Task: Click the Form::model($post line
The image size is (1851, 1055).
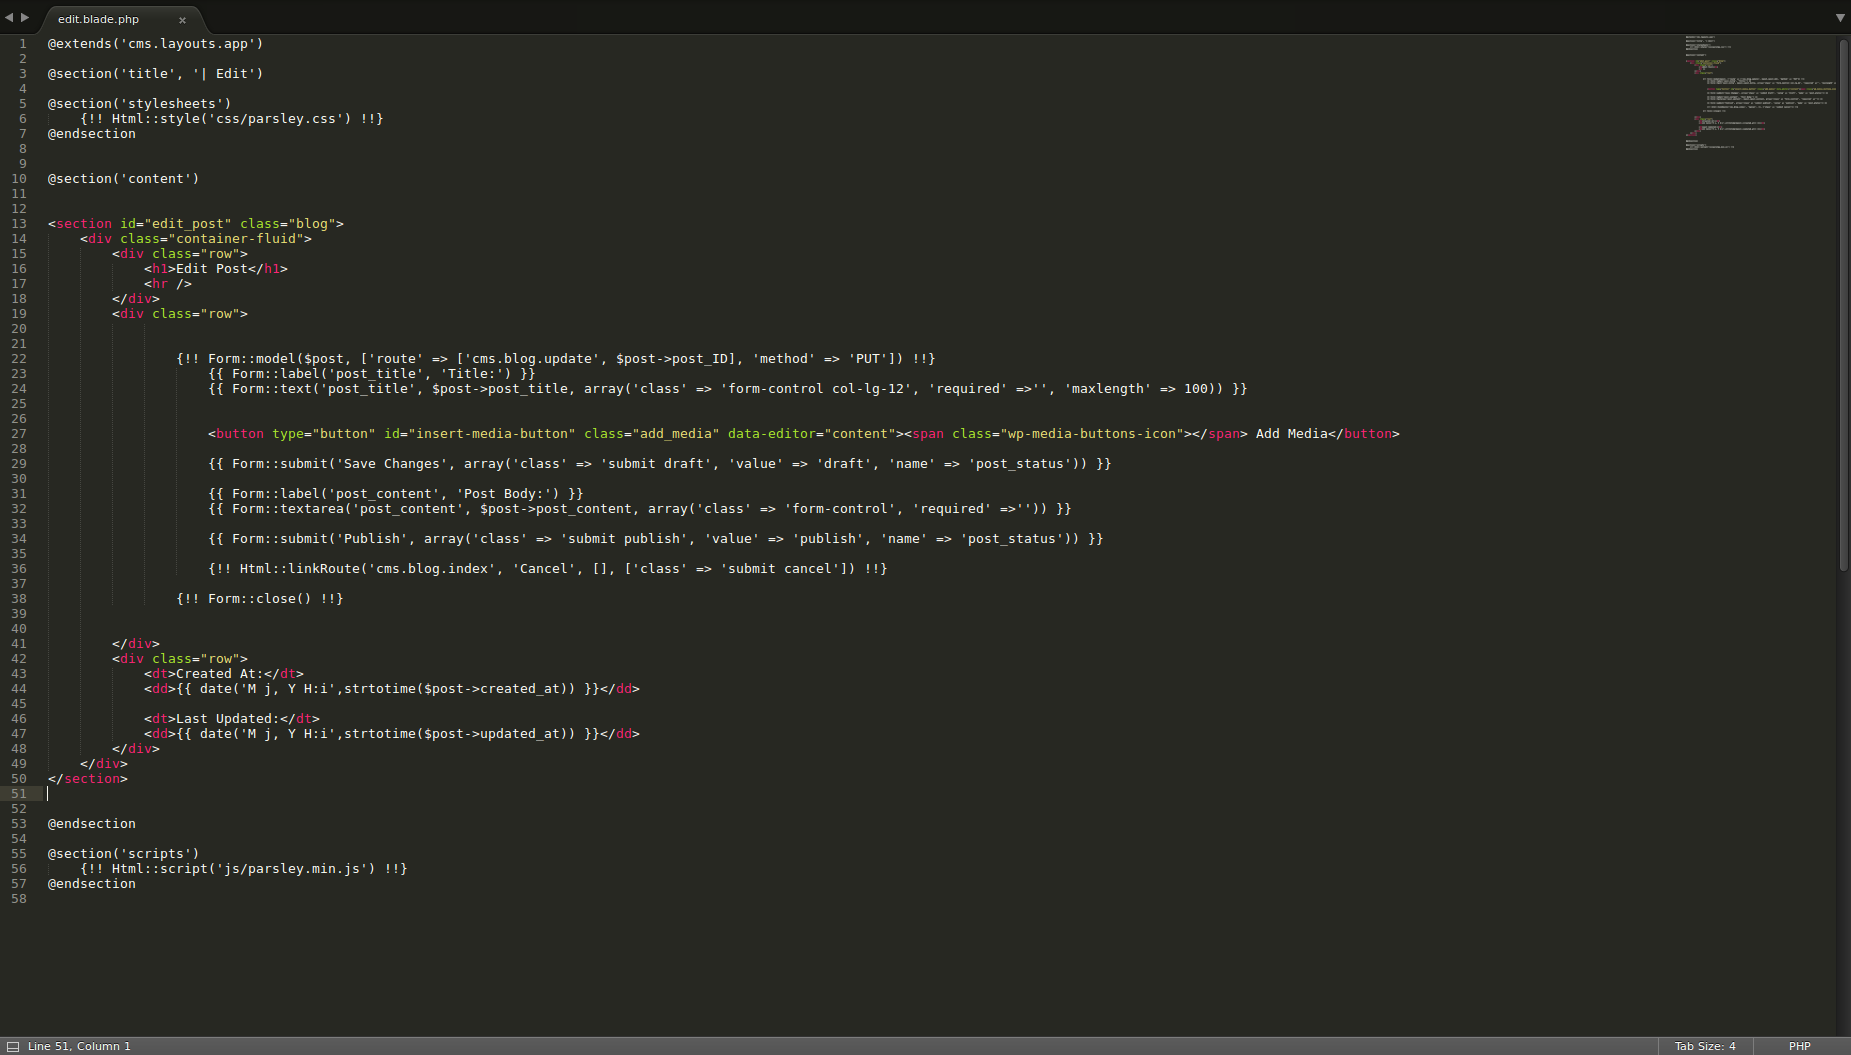Action: (x=556, y=359)
